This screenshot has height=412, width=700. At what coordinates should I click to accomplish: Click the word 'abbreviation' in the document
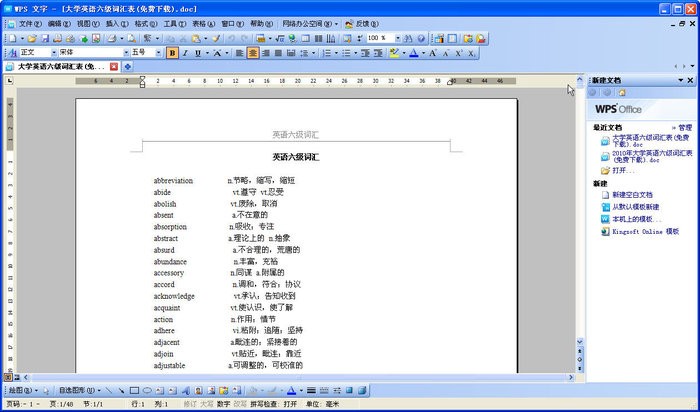coord(173,181)
